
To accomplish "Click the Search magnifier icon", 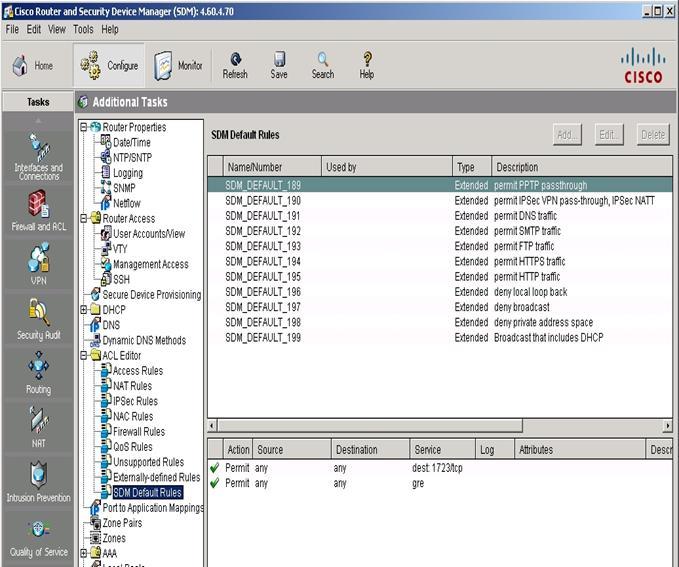I will point(323,59).
